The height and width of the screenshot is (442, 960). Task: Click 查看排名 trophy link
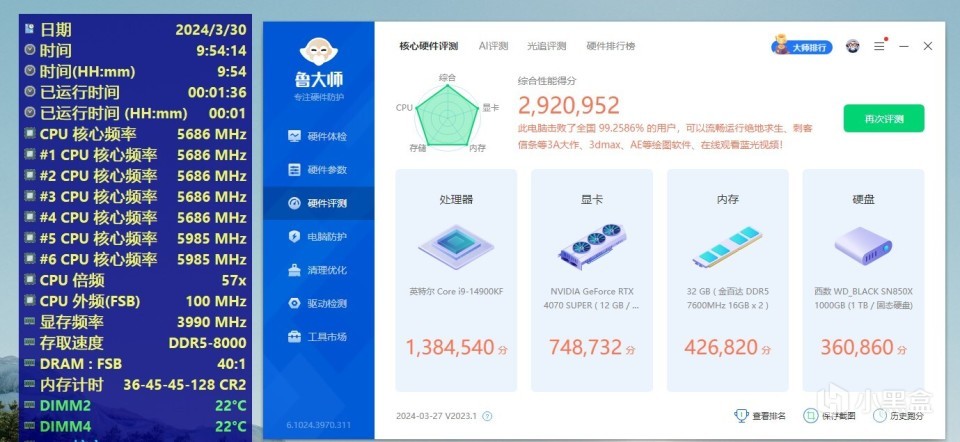point(760,416)
